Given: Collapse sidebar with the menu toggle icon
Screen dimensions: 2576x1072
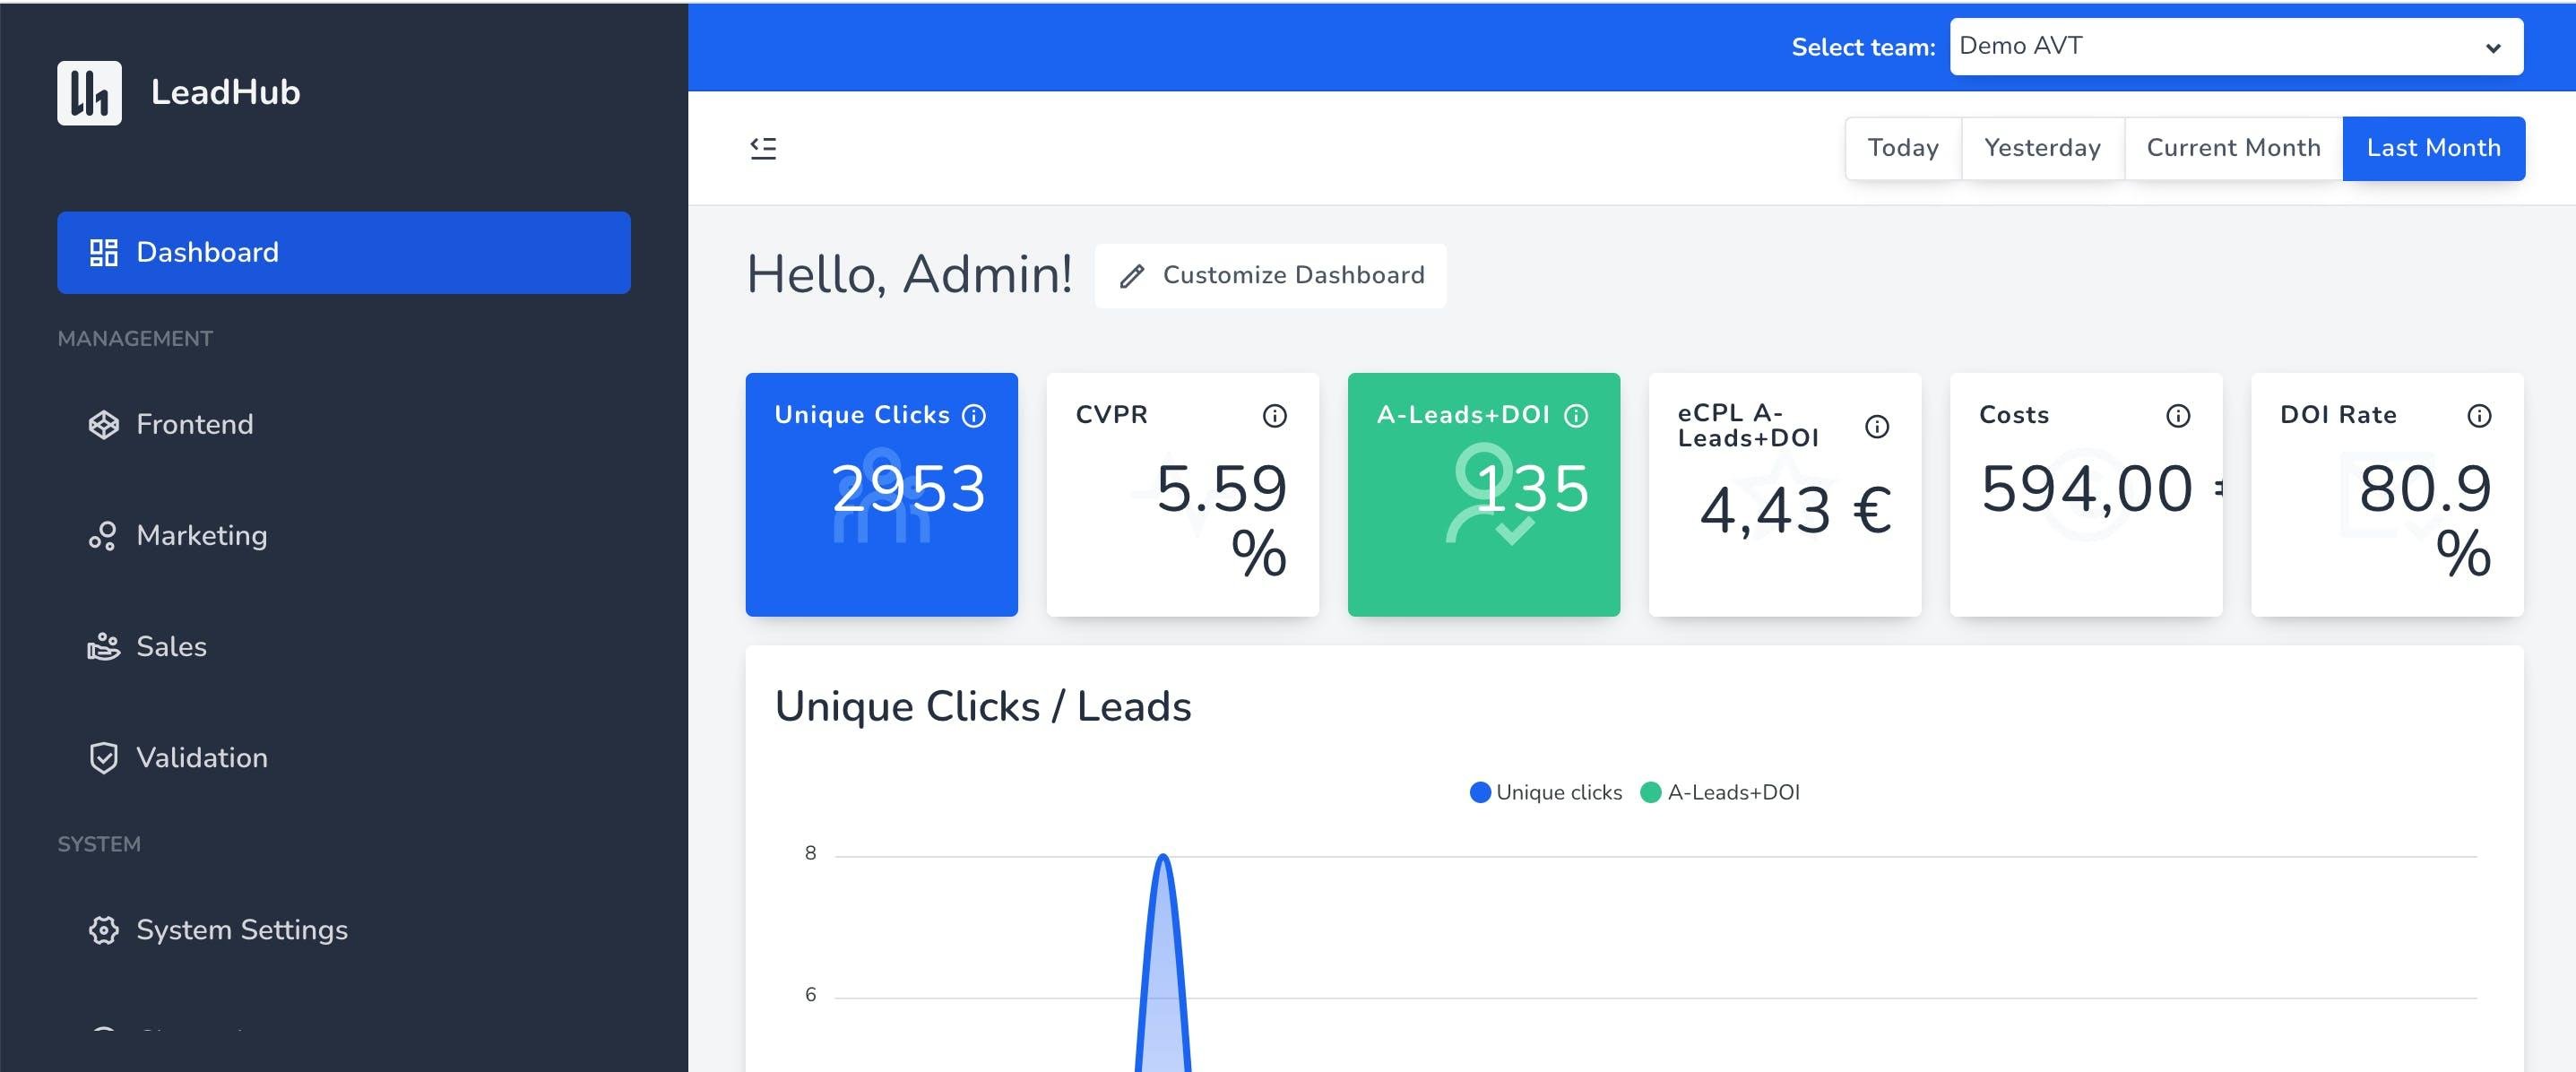Looking at the screenshot, I should [763, 148].
